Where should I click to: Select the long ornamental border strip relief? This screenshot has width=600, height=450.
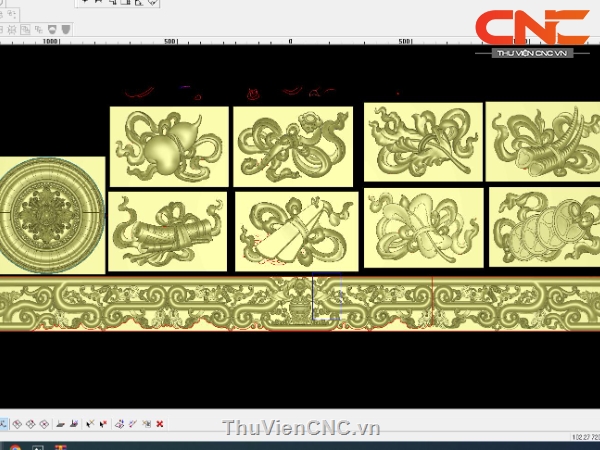tap(300, 303)
